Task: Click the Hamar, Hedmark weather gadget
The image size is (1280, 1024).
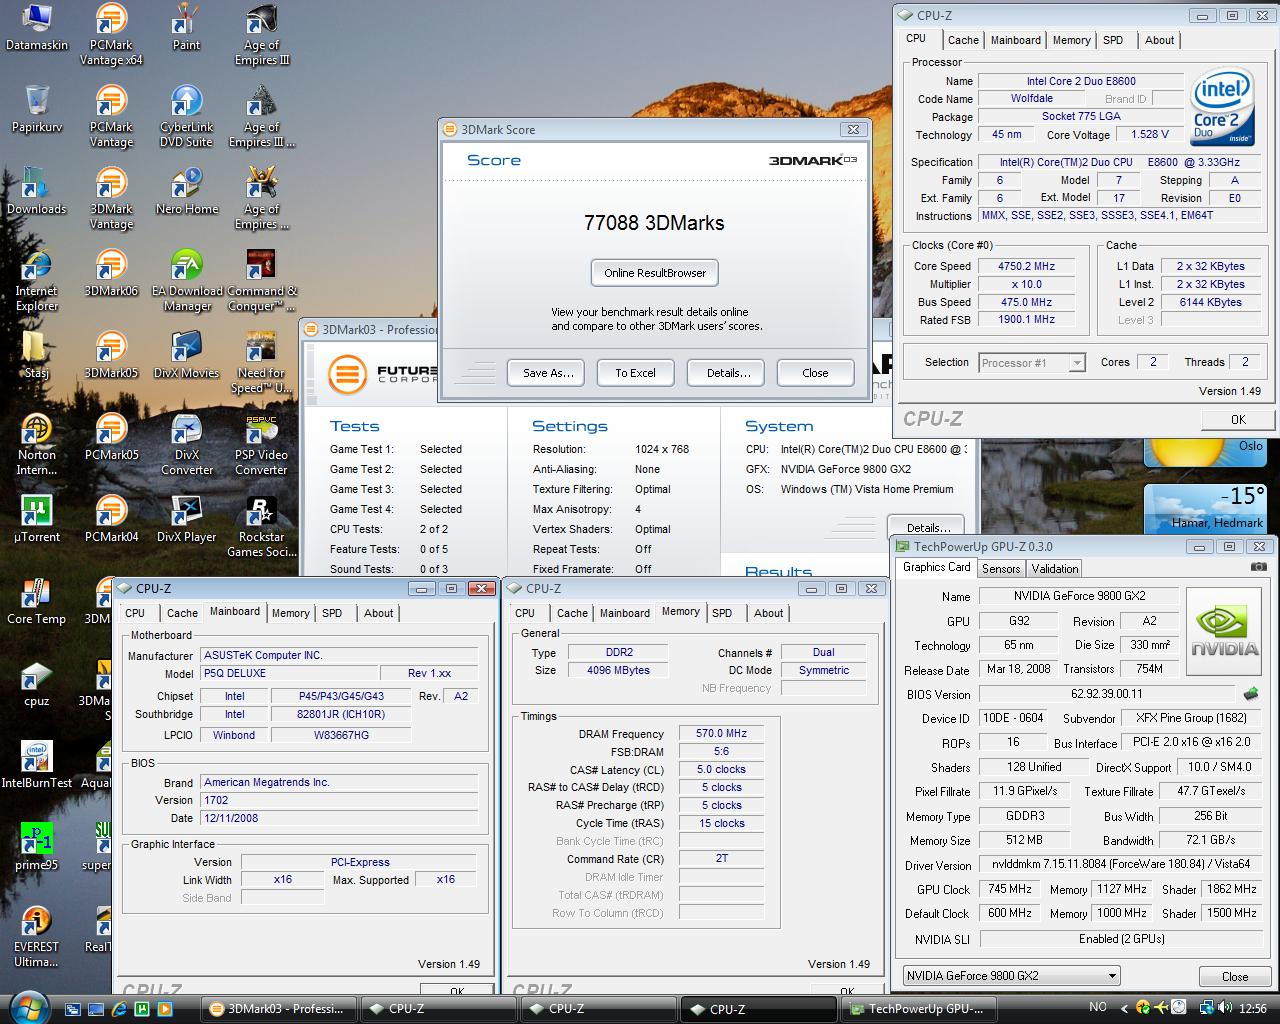Action: [x=1206, y=509]
